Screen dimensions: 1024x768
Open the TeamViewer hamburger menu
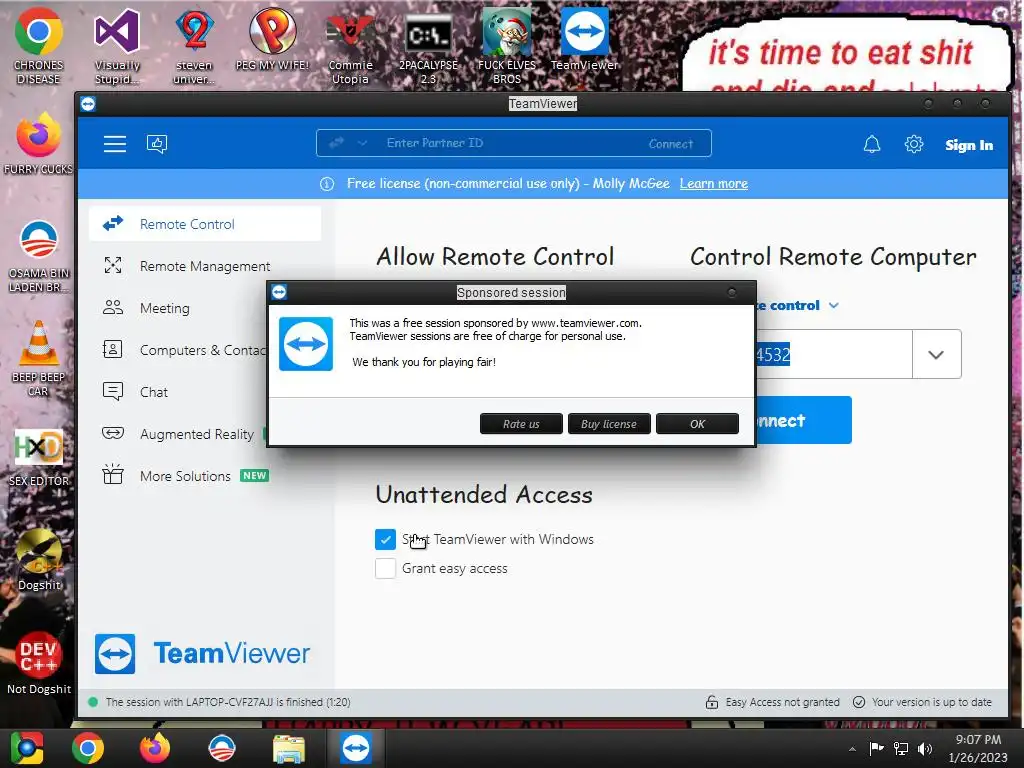115,144
